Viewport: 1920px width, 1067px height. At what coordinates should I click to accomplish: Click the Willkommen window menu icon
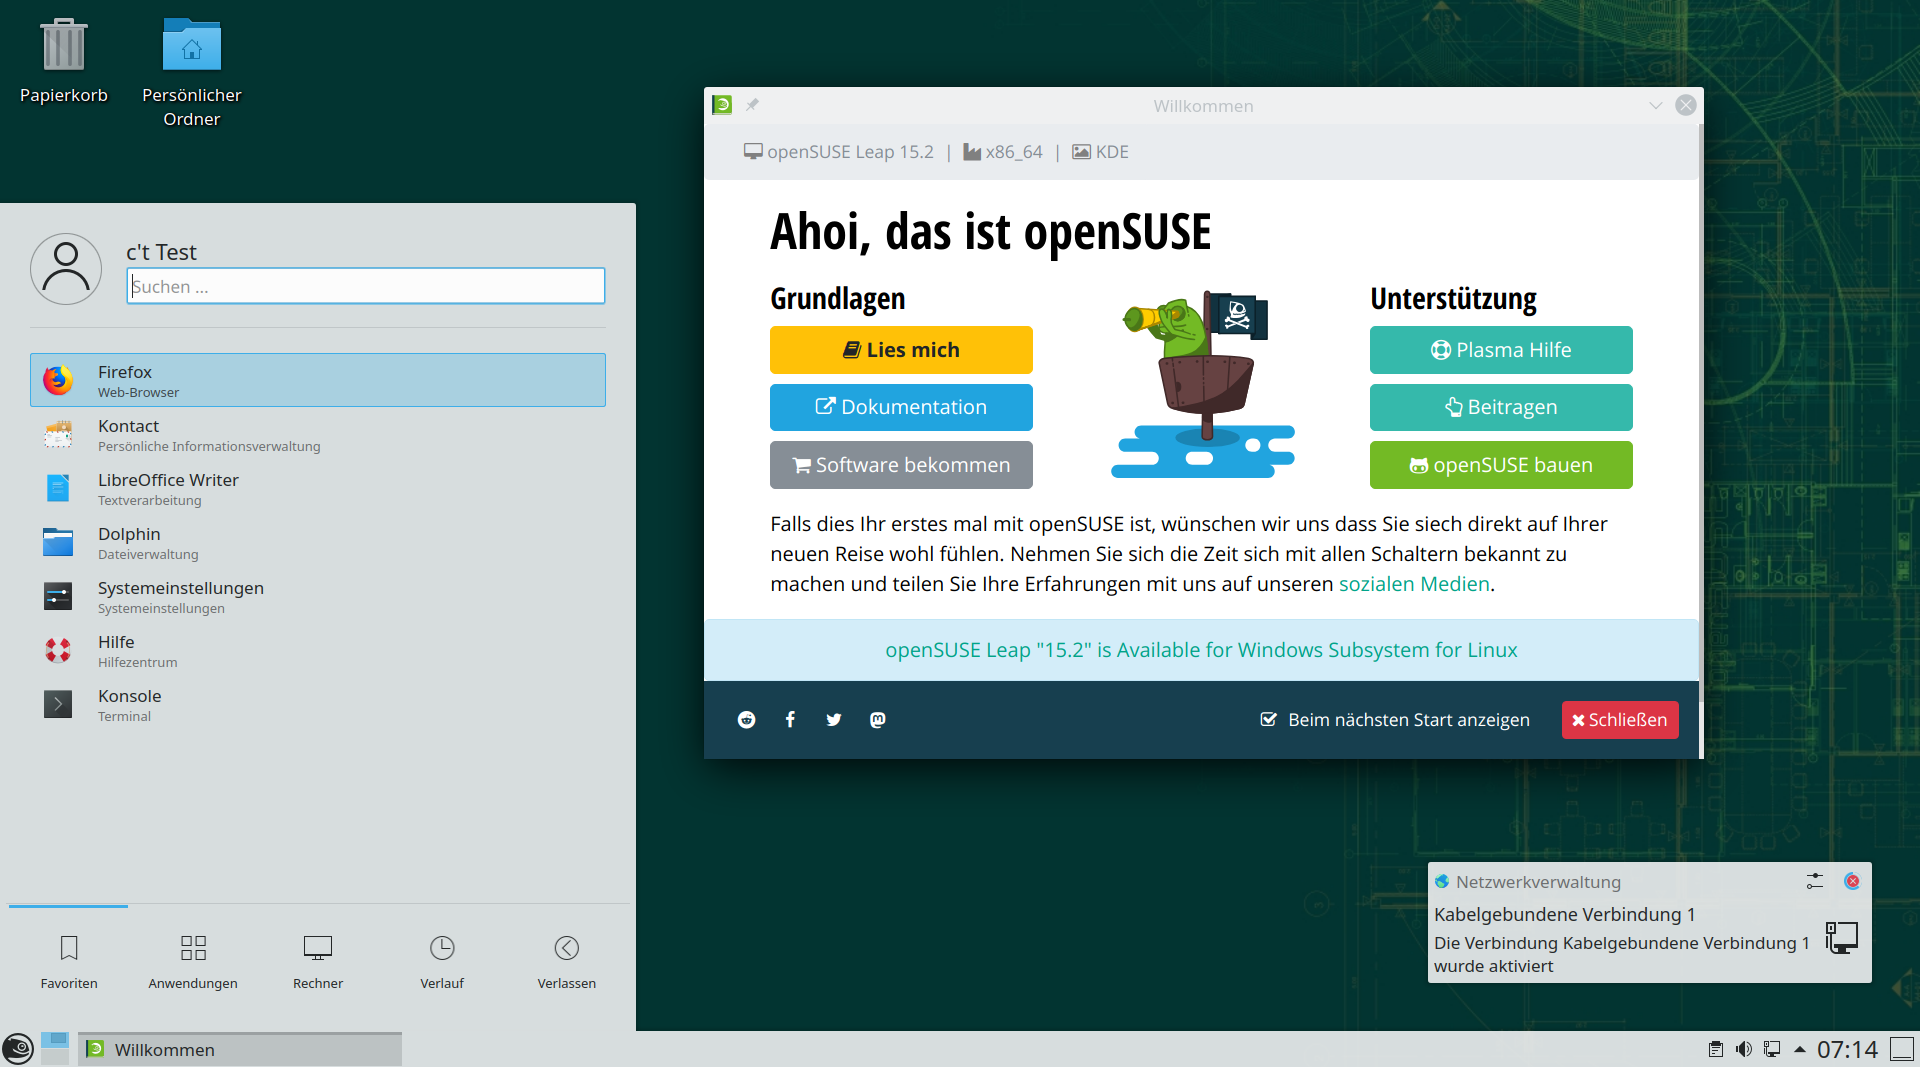pos(722,105)
